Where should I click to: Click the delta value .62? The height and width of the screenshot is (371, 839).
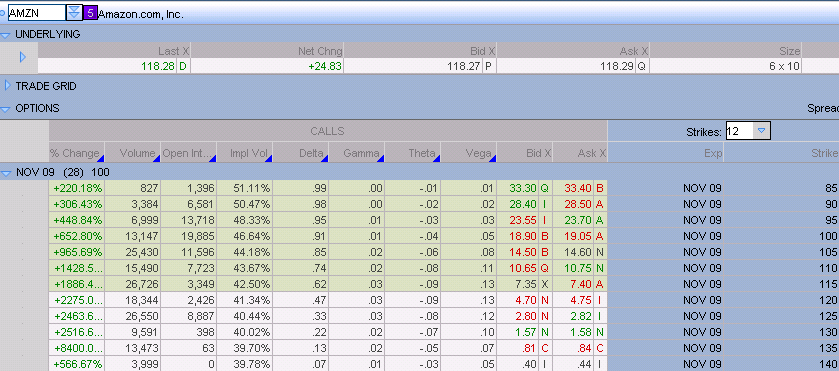(320, 284)
